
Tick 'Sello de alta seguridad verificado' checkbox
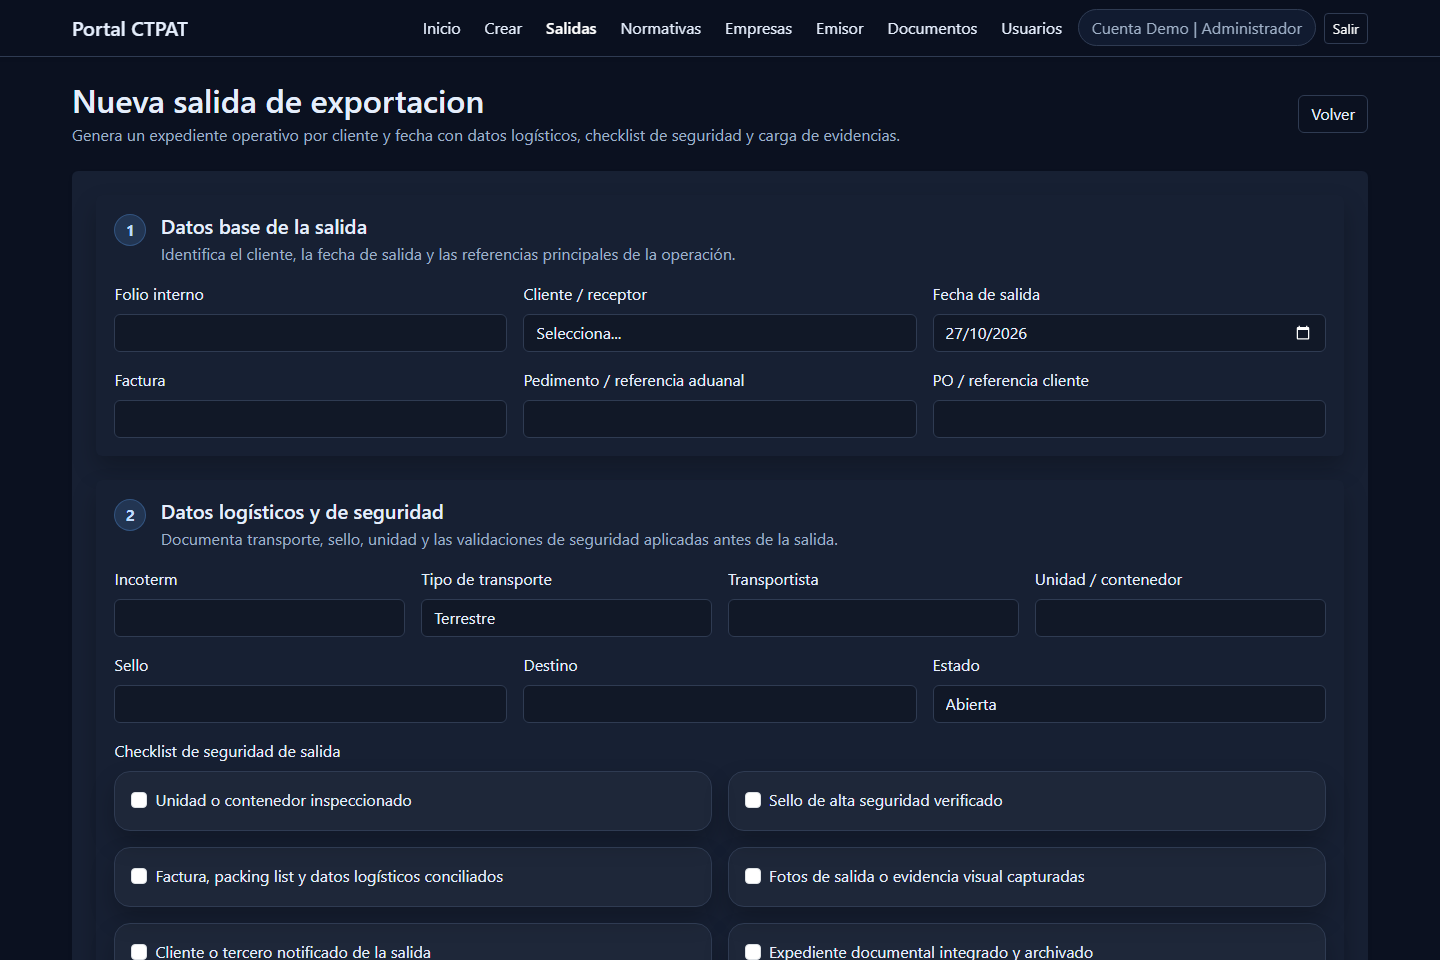coord(753,800)
